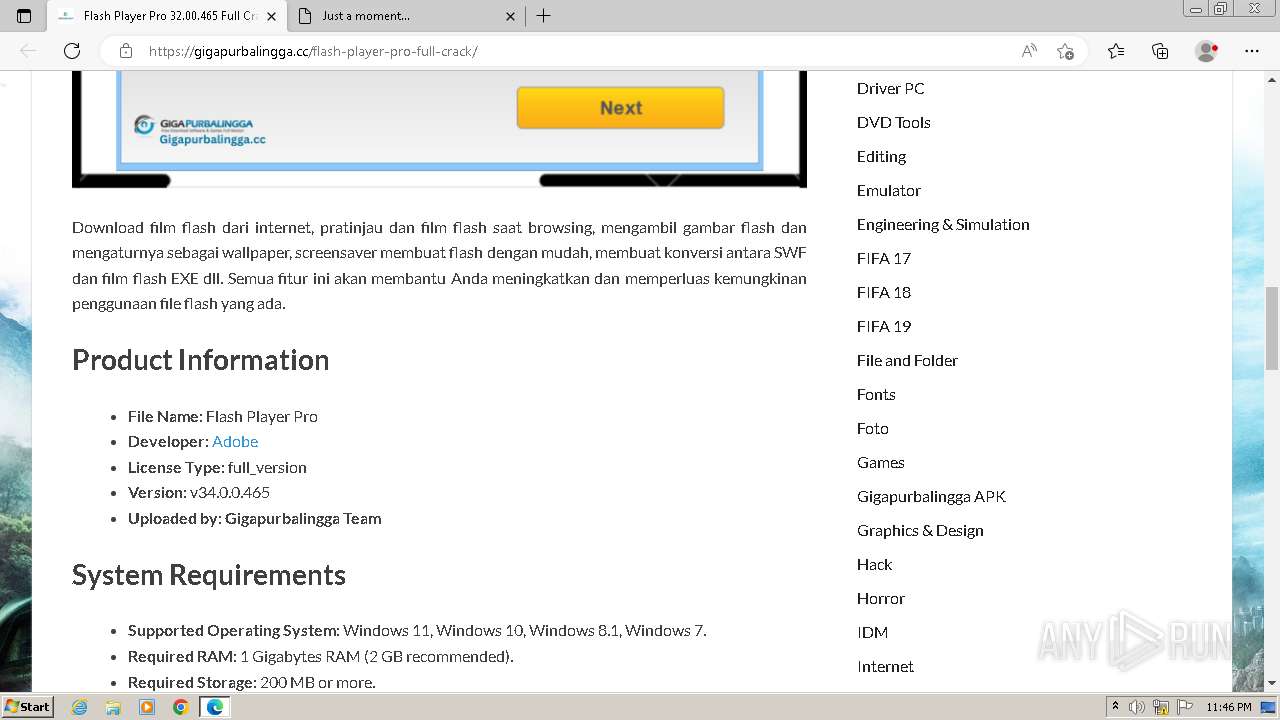
Task: Open the IDM category
Action: pos(872,632)
